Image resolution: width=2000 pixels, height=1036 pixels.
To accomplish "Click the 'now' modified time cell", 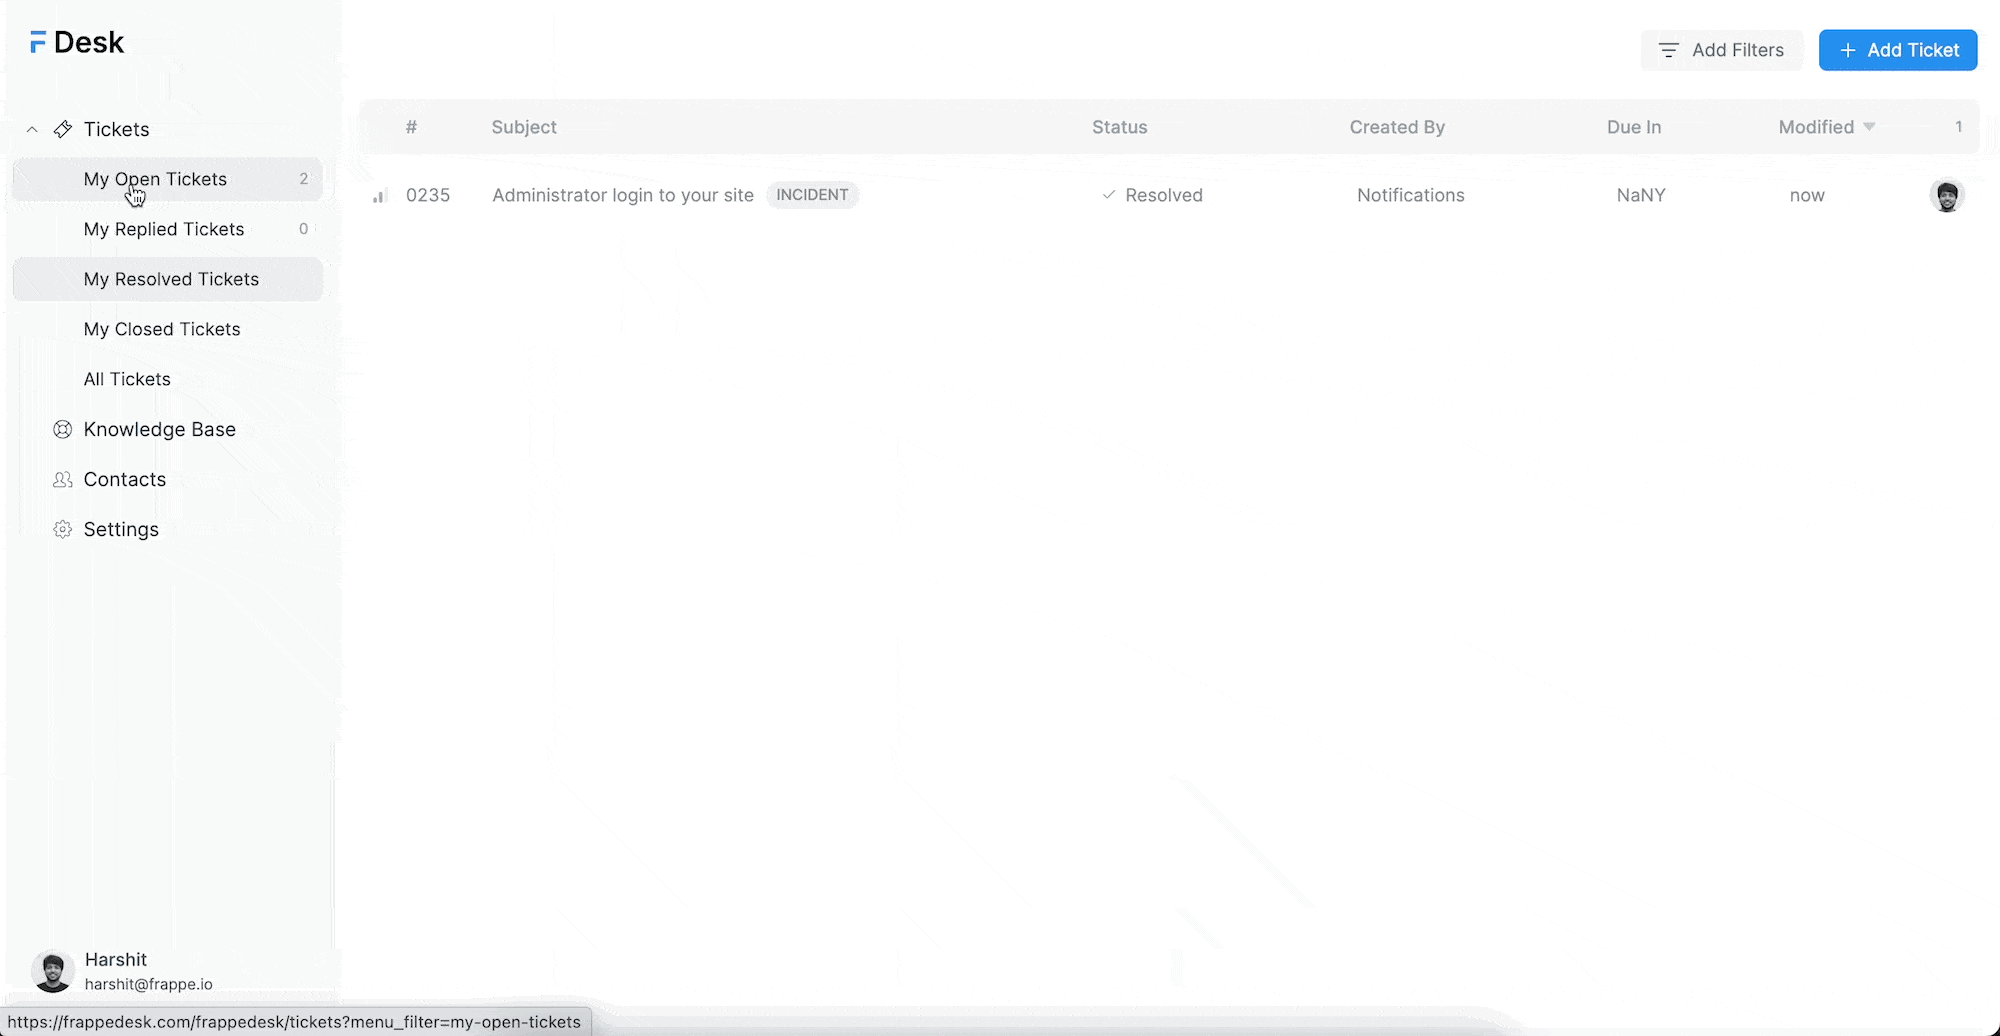I will tap(1807, 195).
